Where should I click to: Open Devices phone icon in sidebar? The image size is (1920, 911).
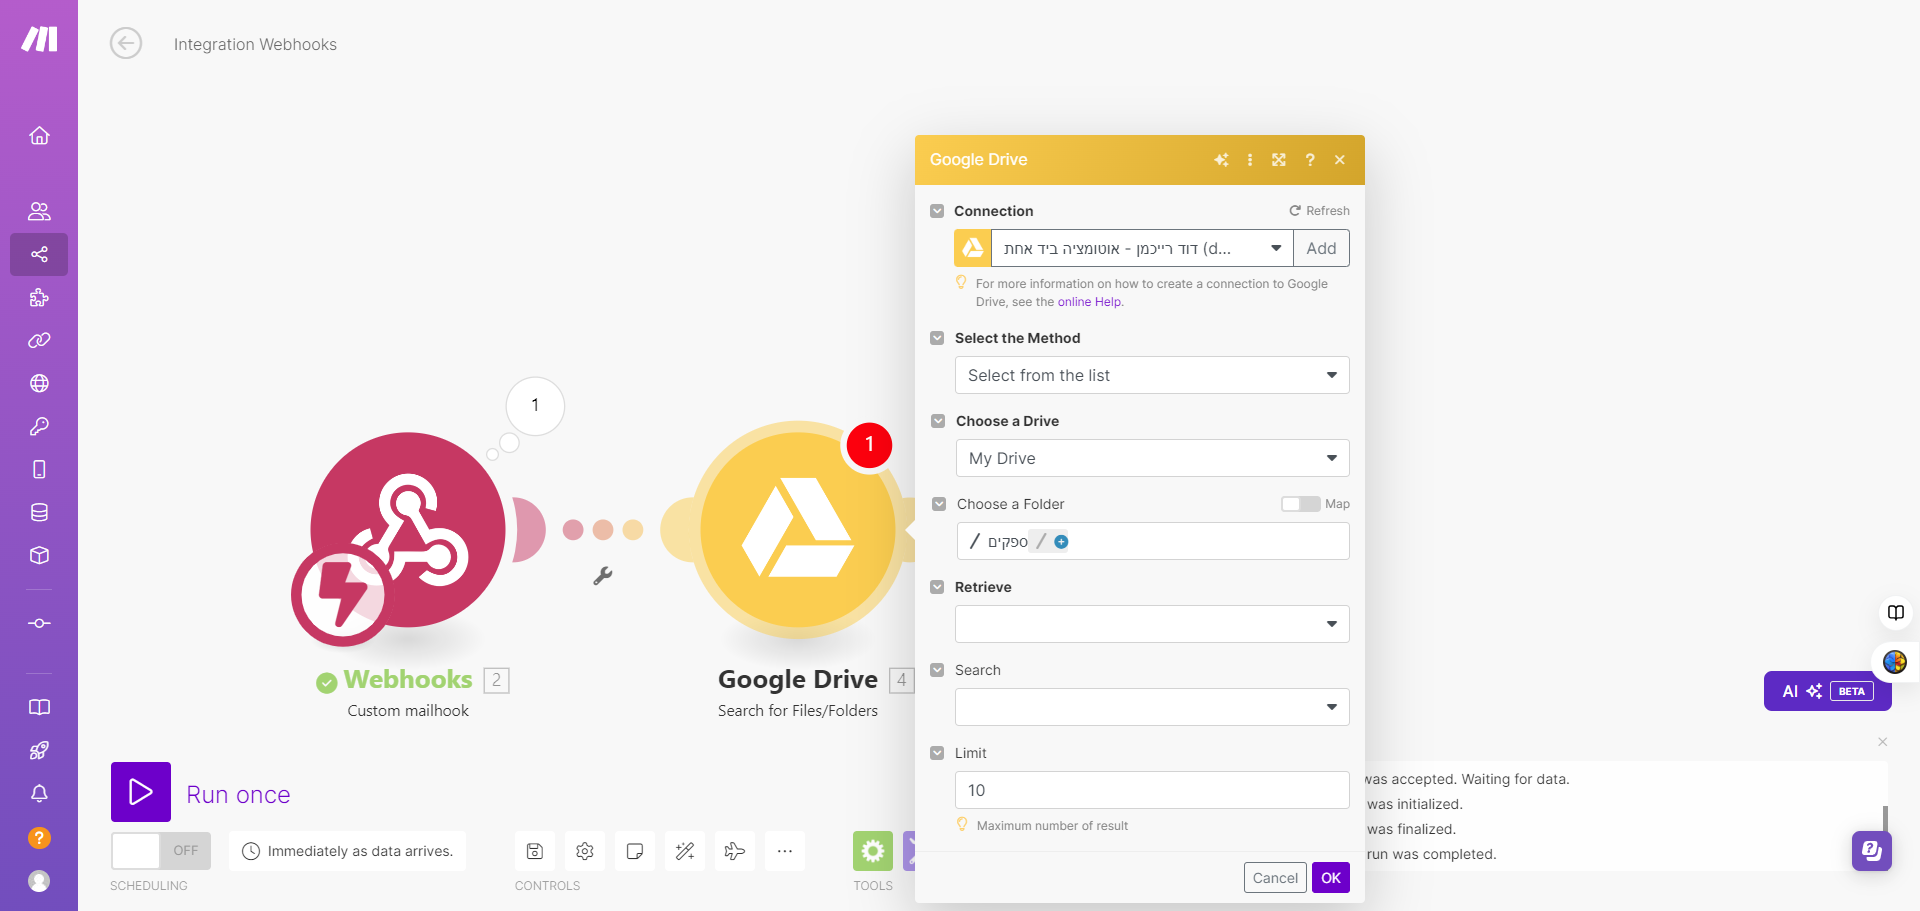[x=39, y=469]
